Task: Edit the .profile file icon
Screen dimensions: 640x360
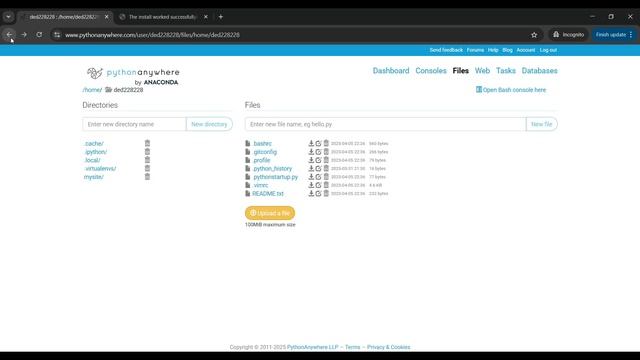Action: [x=318, y=160]
